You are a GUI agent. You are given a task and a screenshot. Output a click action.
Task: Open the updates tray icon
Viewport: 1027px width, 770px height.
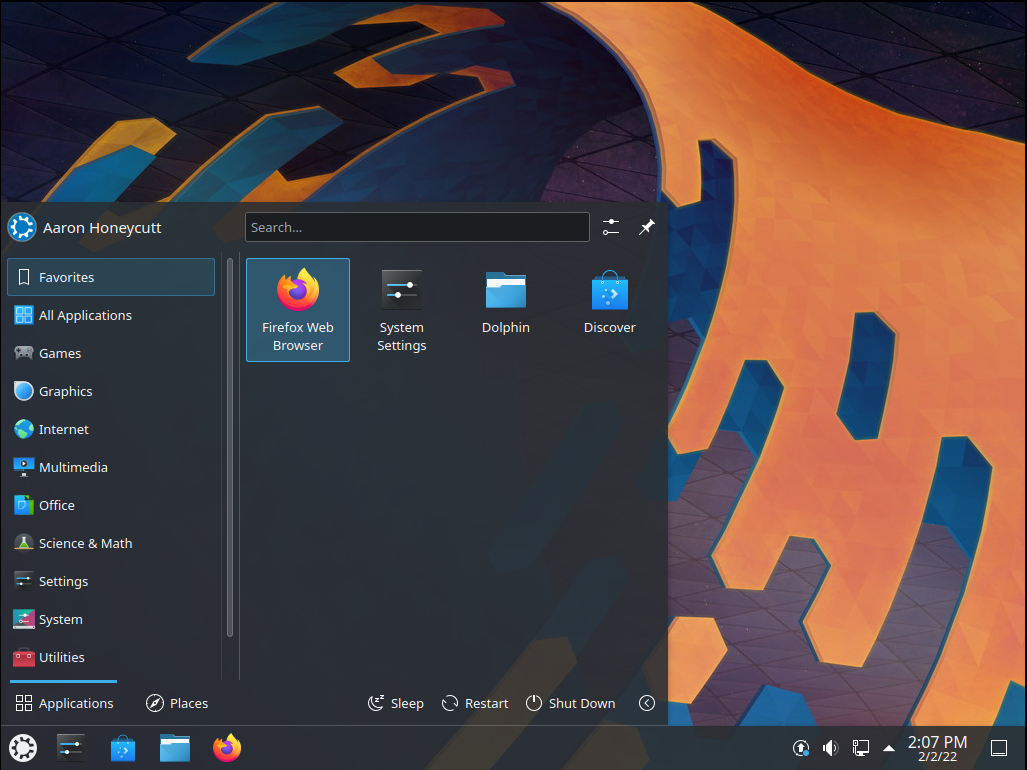tap(800, 748)
